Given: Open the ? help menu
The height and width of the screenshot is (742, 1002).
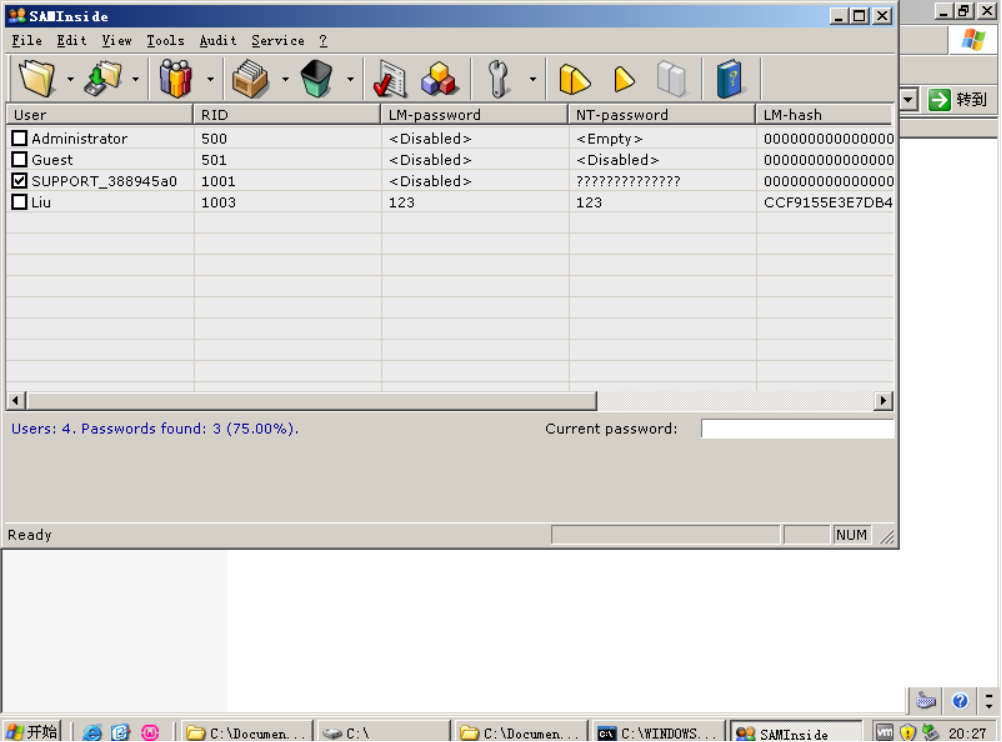Looking at the screenshot, I should [x=323, y=40].
